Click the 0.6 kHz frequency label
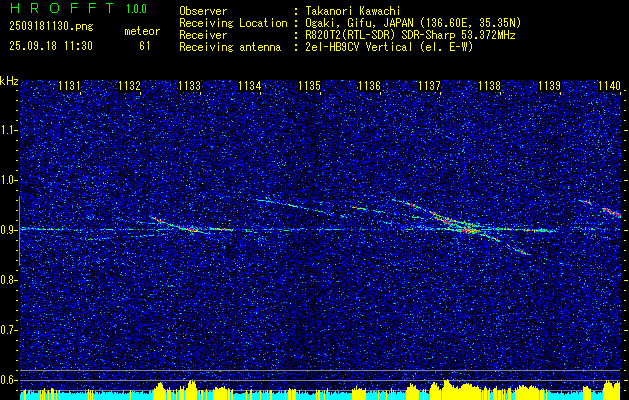The width and height of the screenshot is (629, 400). [8, 380]
